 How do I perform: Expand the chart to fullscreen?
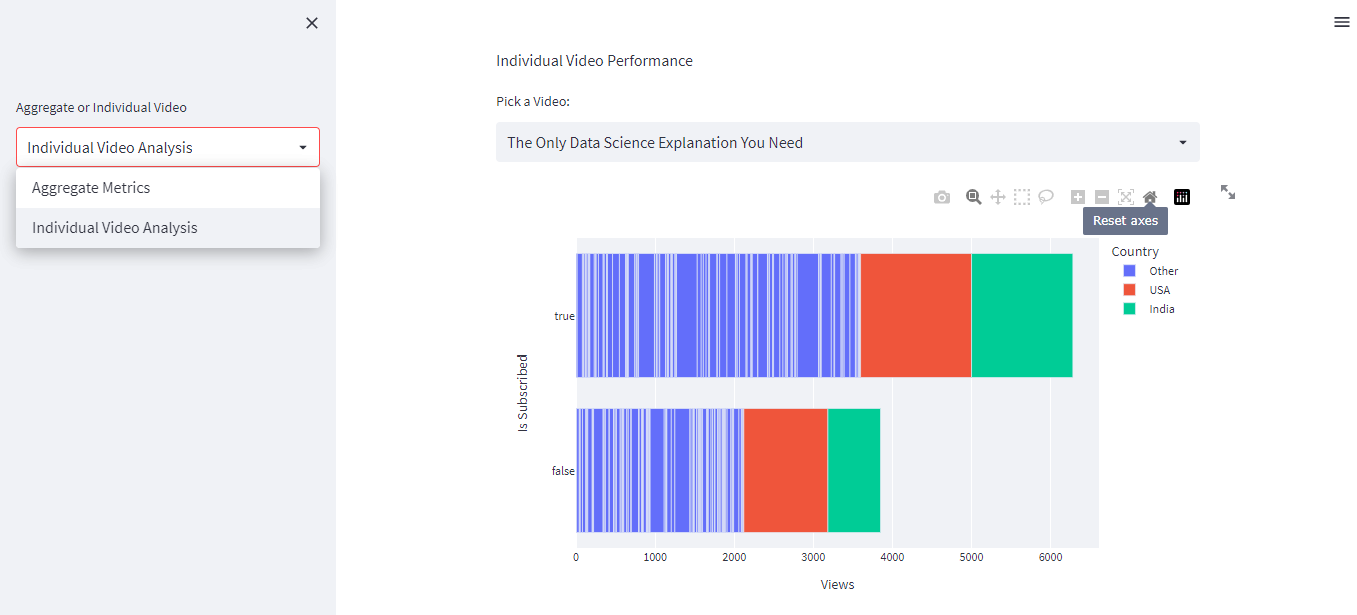tap(1227, 193)
